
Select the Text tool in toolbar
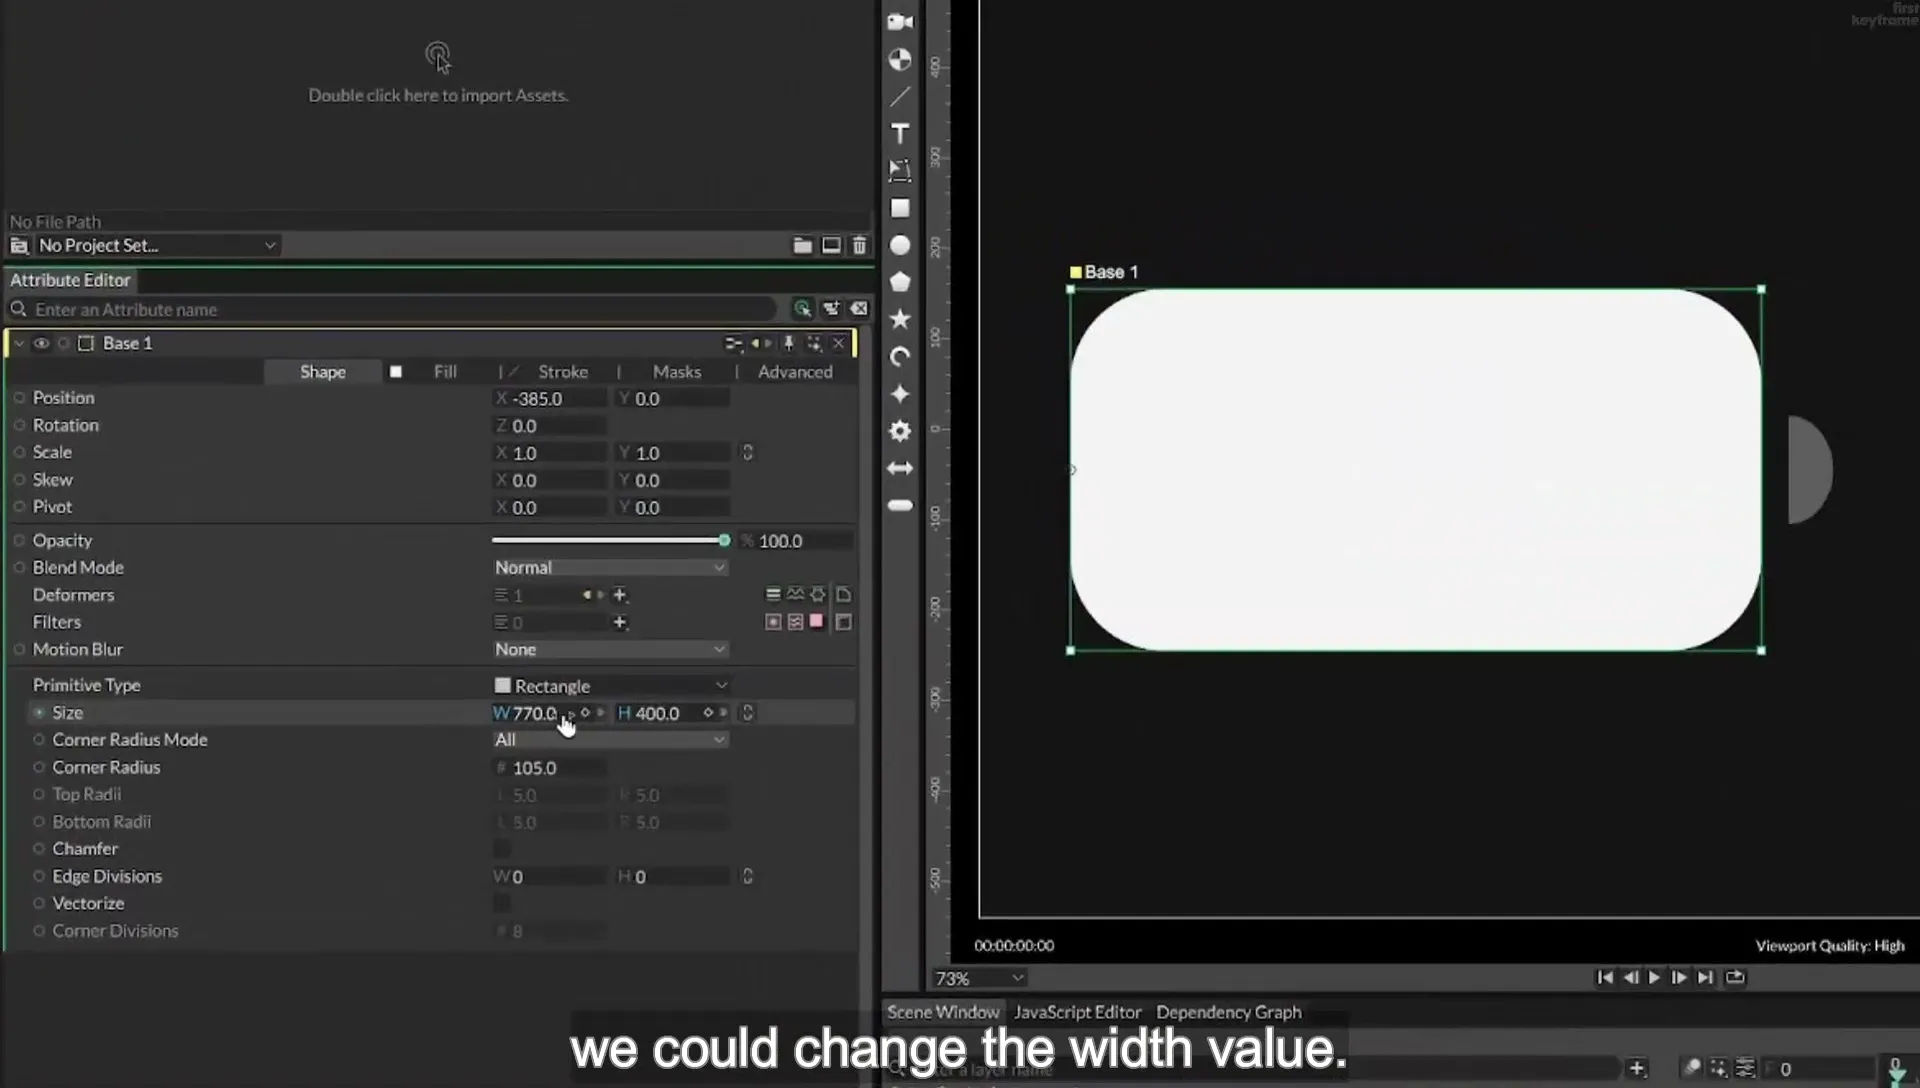900,134
